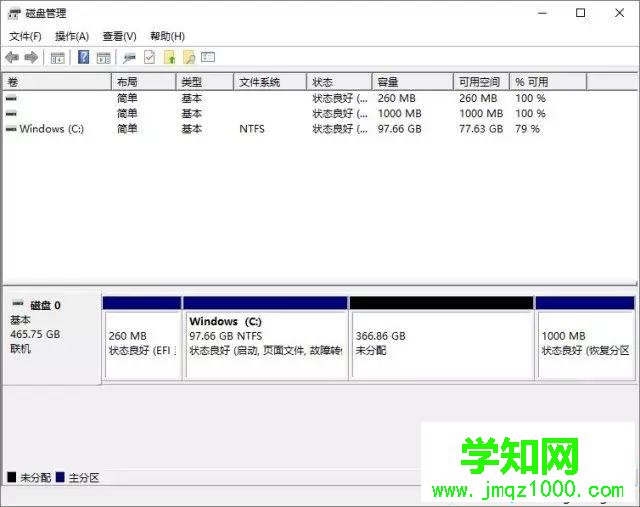Open Help via blue question mark icon
Image resolution: width=640 pixels, height=507 pixels.
(83, 57)
